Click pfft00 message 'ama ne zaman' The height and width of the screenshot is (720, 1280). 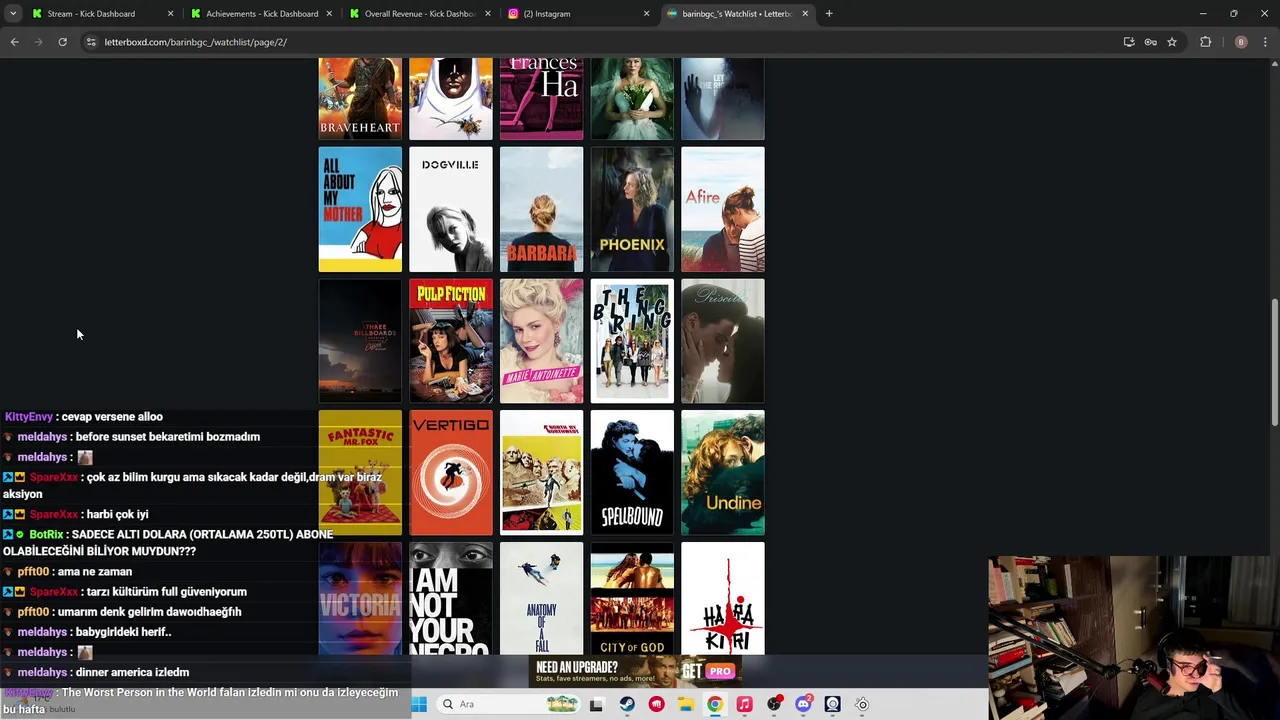tap(95, 571)
